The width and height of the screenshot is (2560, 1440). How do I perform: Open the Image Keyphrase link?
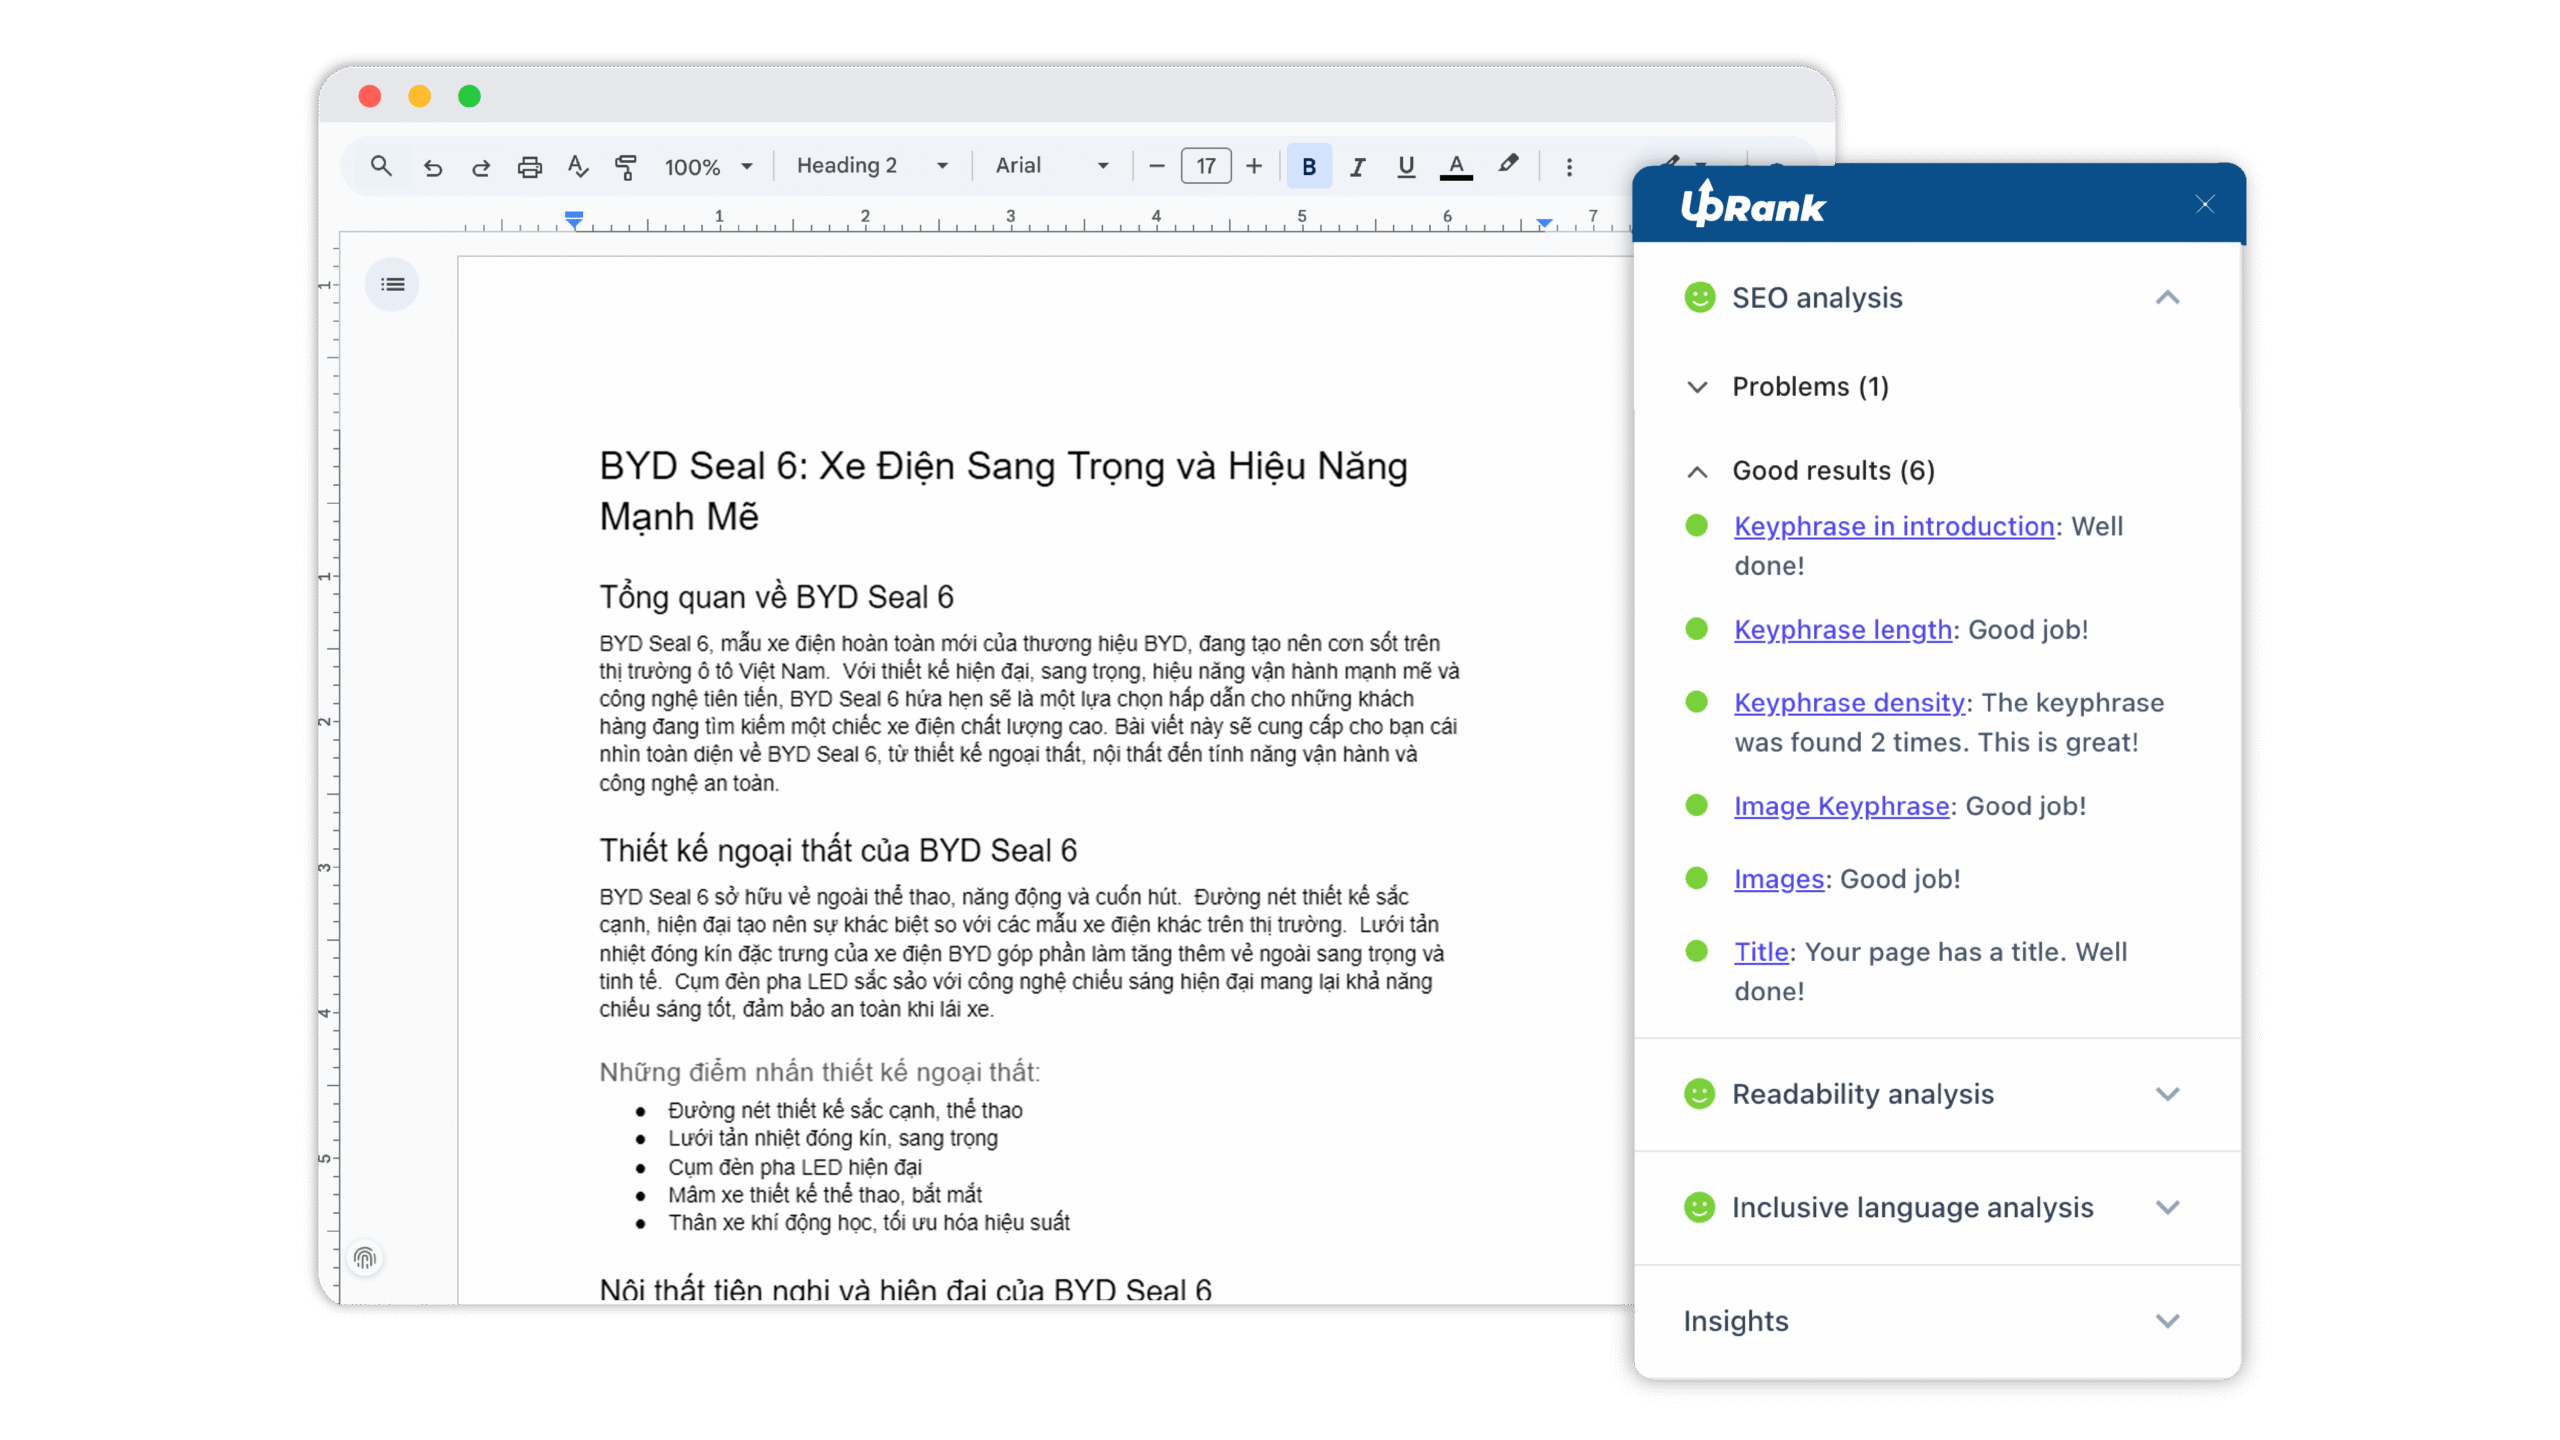(x=1841, y=806)
